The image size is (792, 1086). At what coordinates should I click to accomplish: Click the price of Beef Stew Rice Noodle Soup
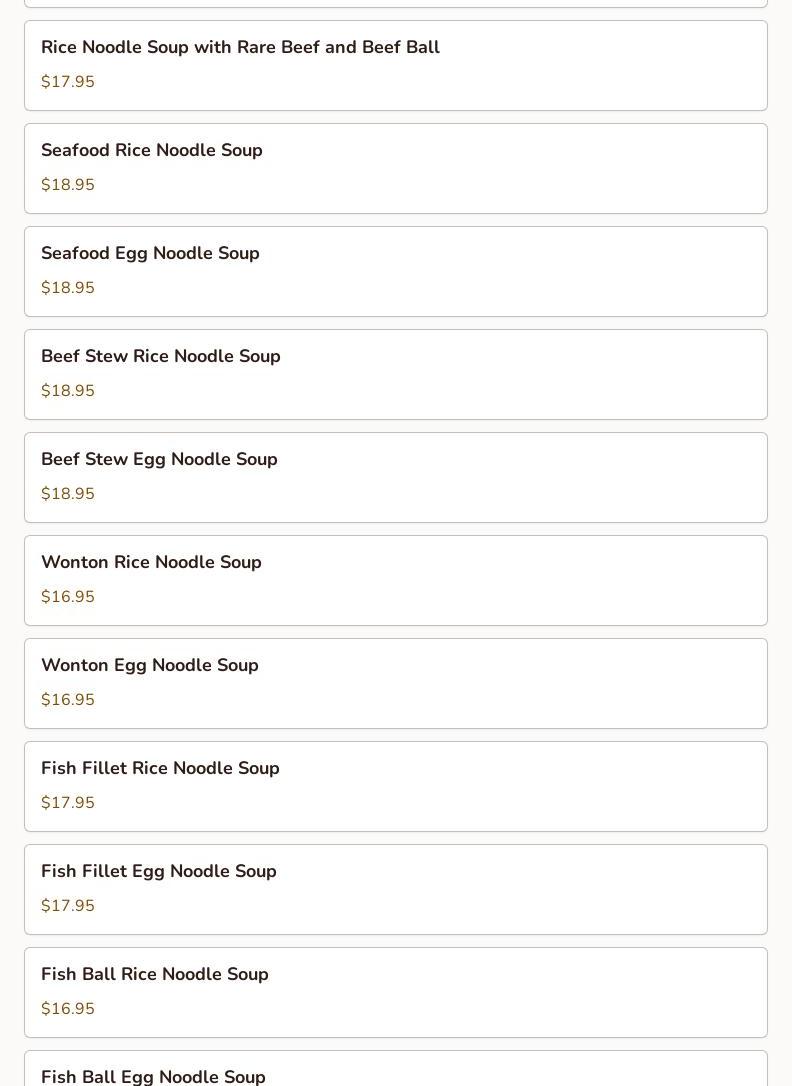click(x=68, y=391)
